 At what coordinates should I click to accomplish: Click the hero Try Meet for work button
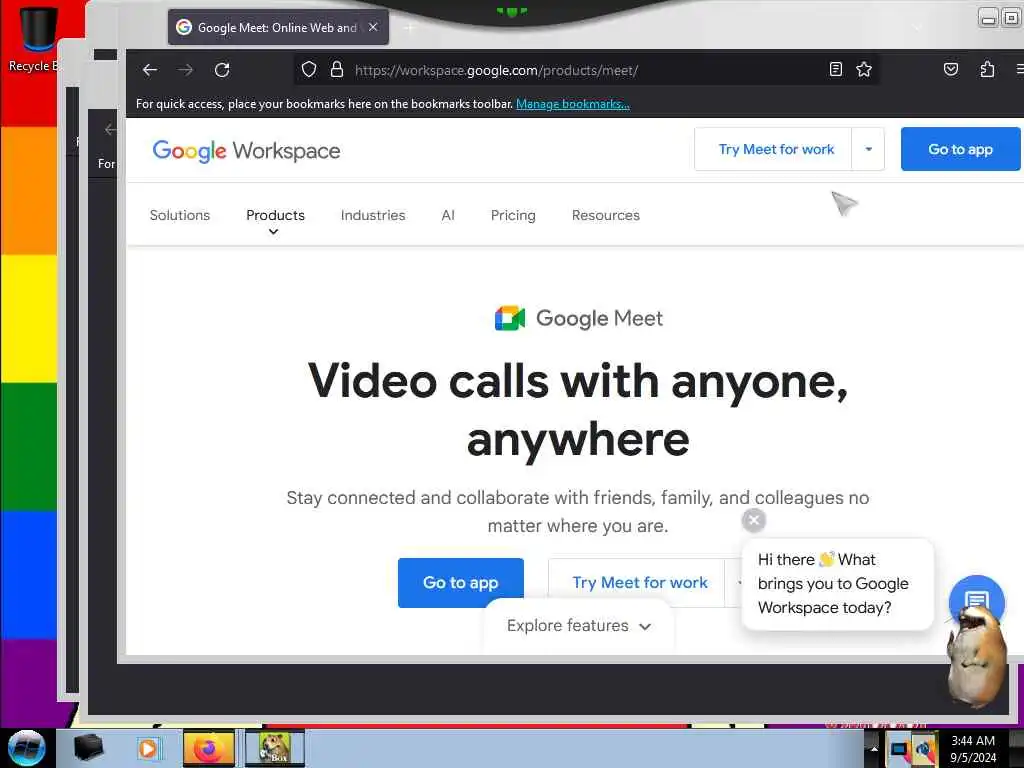tap(639, 583)
